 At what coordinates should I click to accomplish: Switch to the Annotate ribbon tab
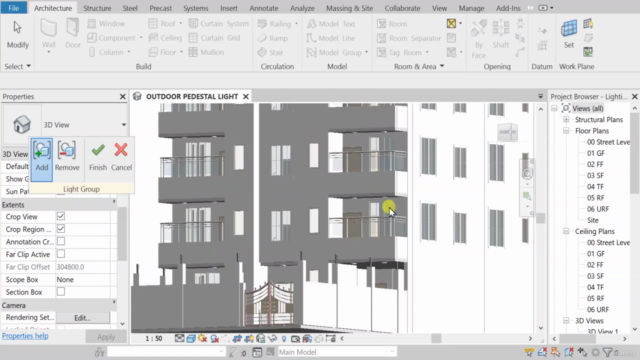264,8
